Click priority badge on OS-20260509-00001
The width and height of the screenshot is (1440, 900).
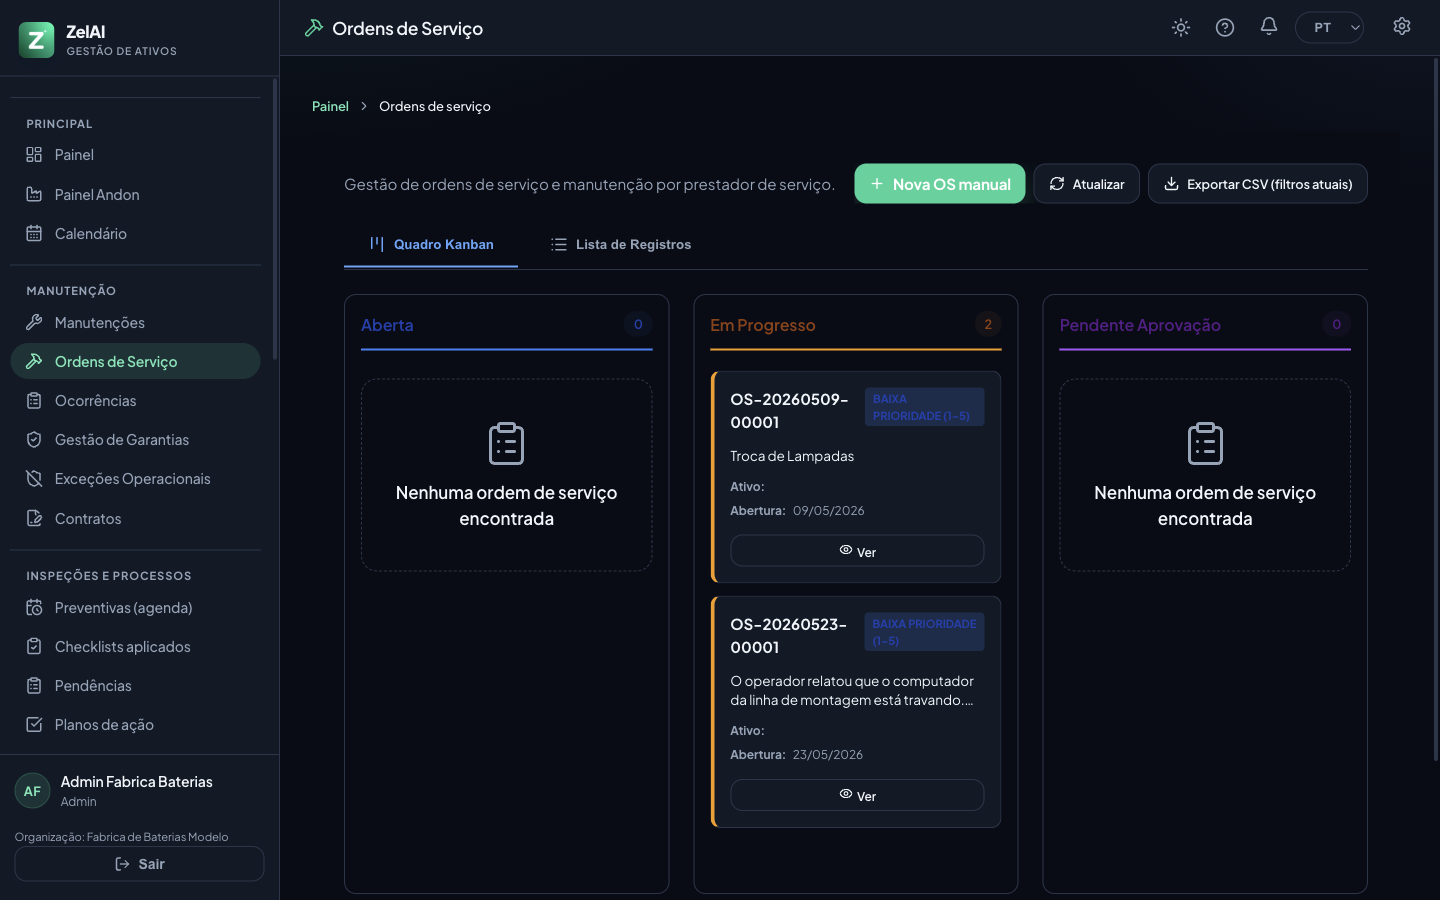click(x=925, y=407)
